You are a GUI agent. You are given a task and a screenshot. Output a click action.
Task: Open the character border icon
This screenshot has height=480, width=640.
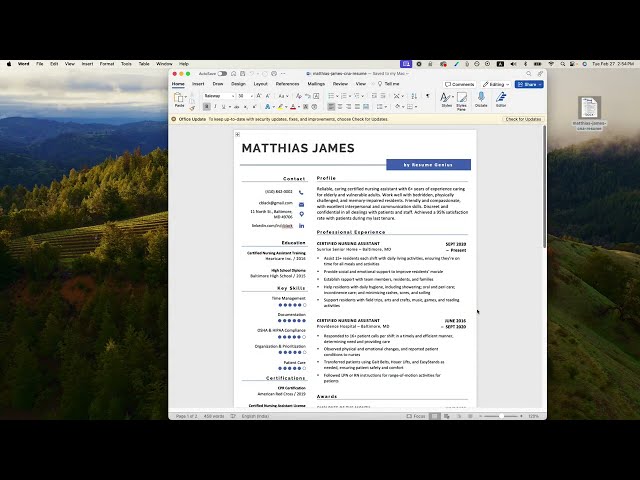316,96
